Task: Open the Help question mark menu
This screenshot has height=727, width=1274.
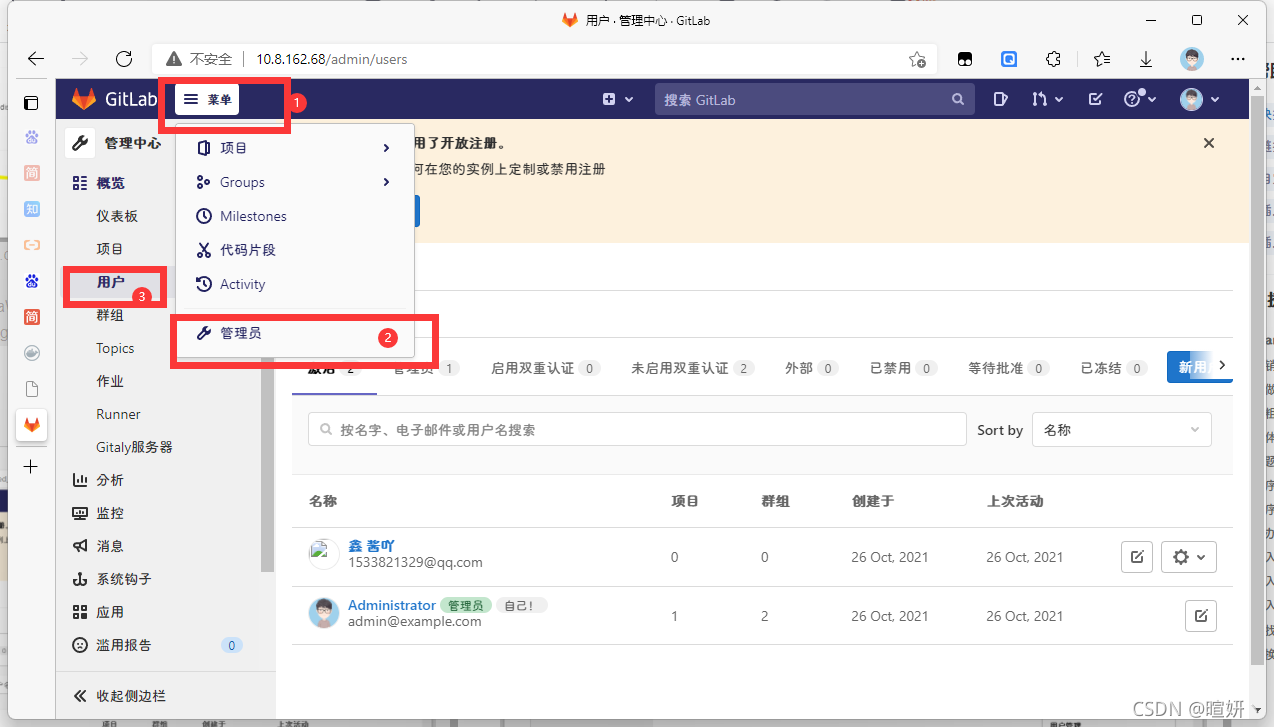Action: click(1140, 99)
